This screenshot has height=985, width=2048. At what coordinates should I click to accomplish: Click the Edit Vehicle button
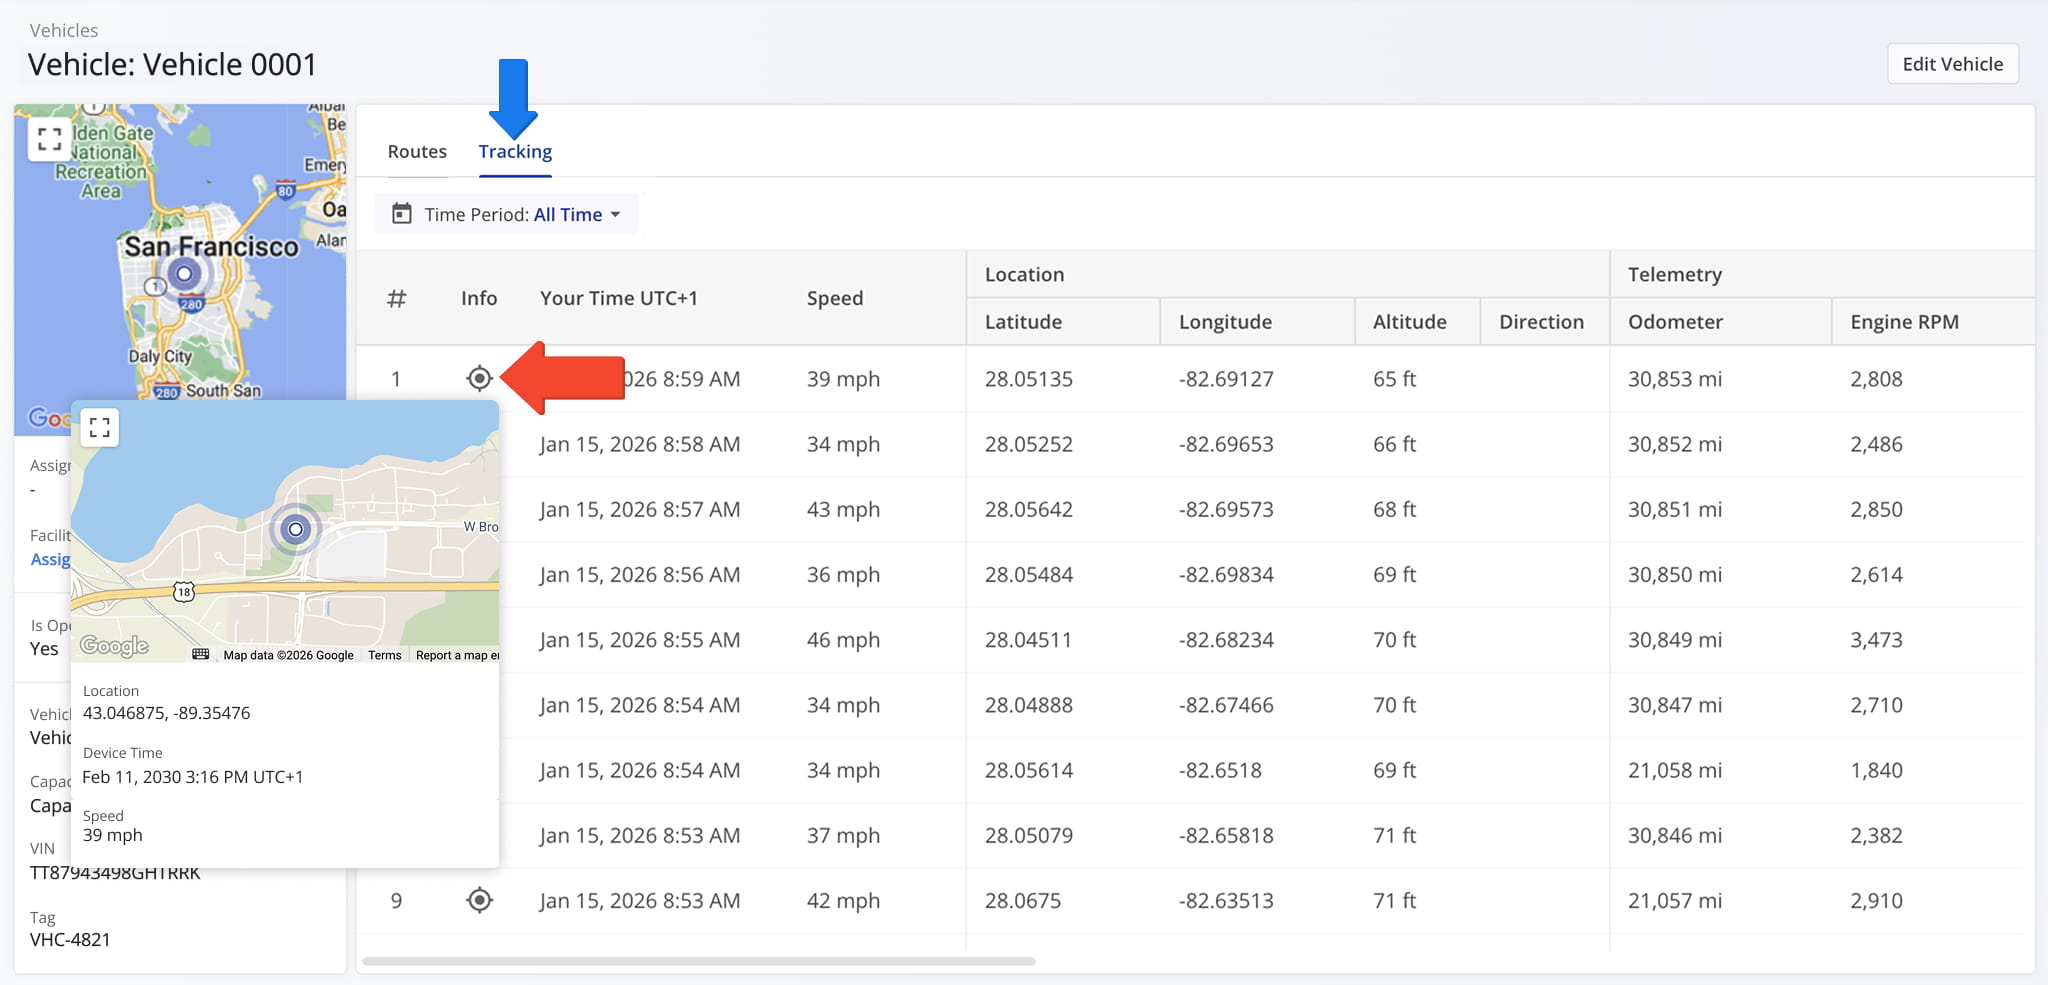point(1952,64)
